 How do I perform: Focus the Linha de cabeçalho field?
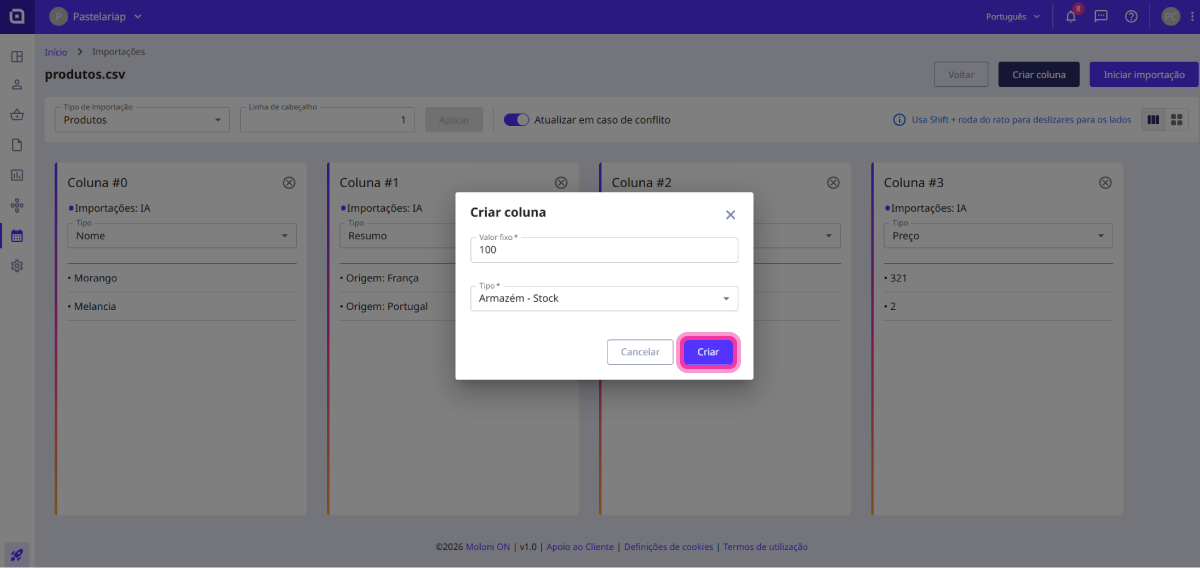pyautogui.click(x=327, y=120)
